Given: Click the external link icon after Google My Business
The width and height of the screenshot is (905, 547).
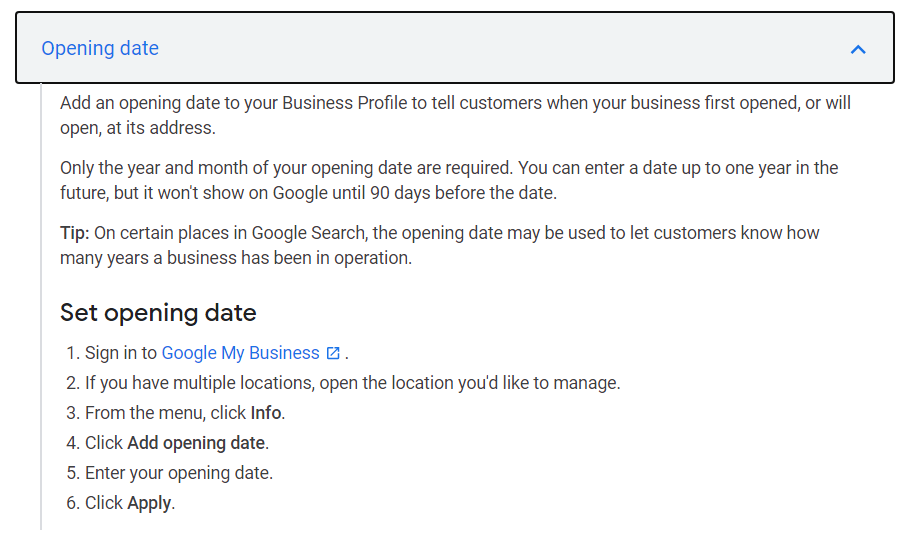Looking at the screenshot, I should click(x=333, y=353).
